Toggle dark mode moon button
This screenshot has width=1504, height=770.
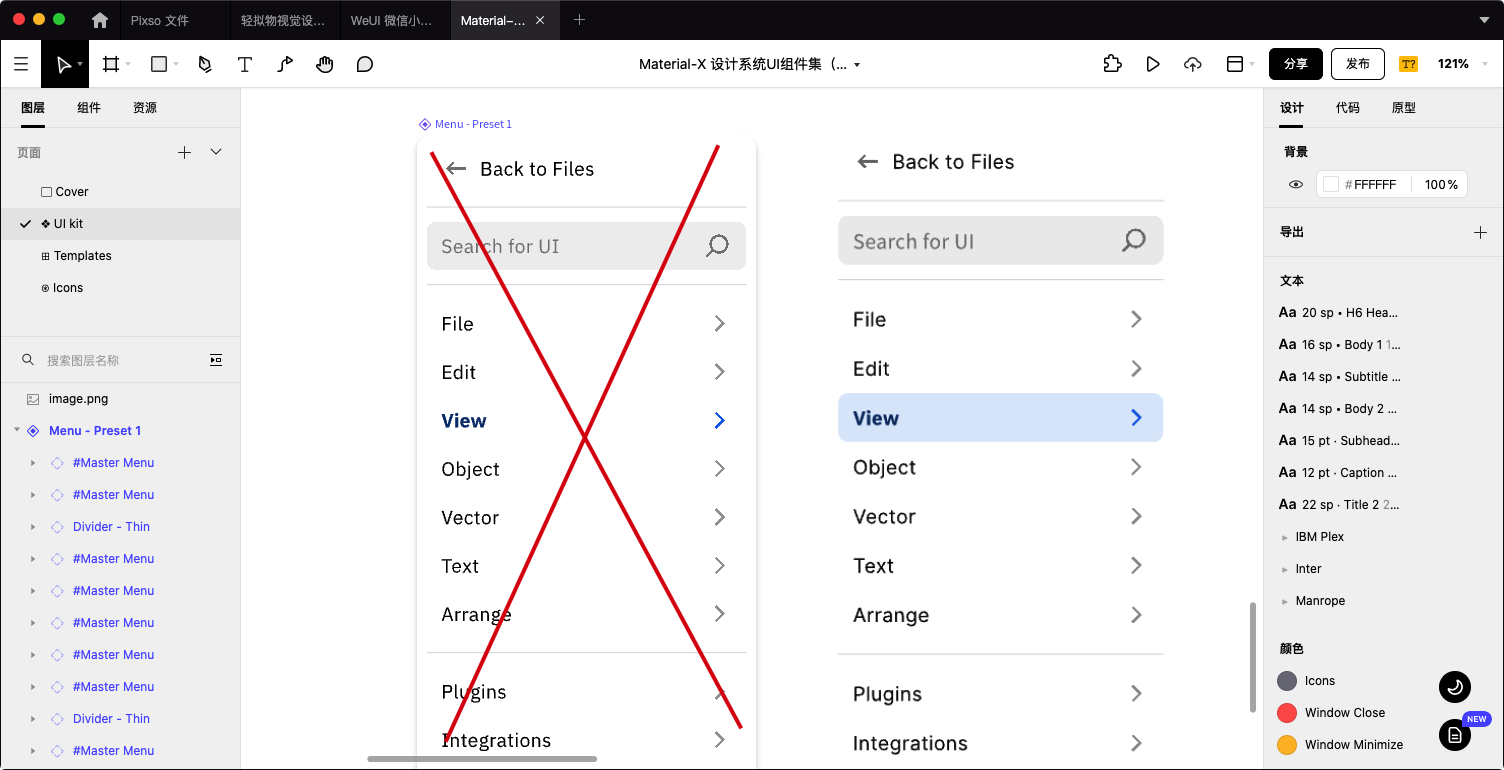pyautogui.click(x=1455, y=687)
